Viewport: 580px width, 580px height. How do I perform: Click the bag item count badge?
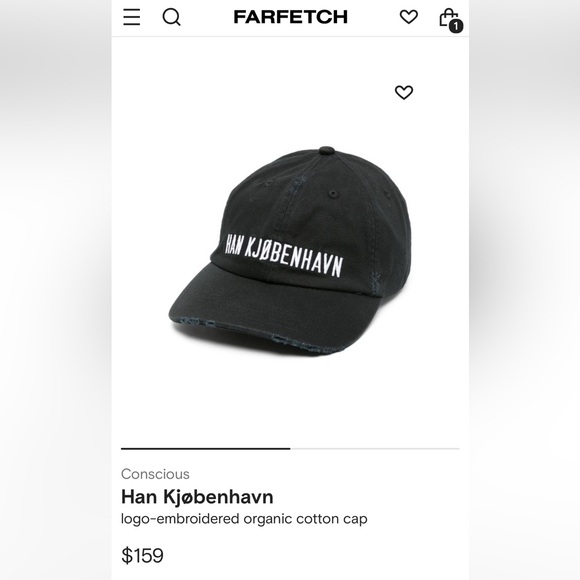pyautogui.click(x=456, y=26)
